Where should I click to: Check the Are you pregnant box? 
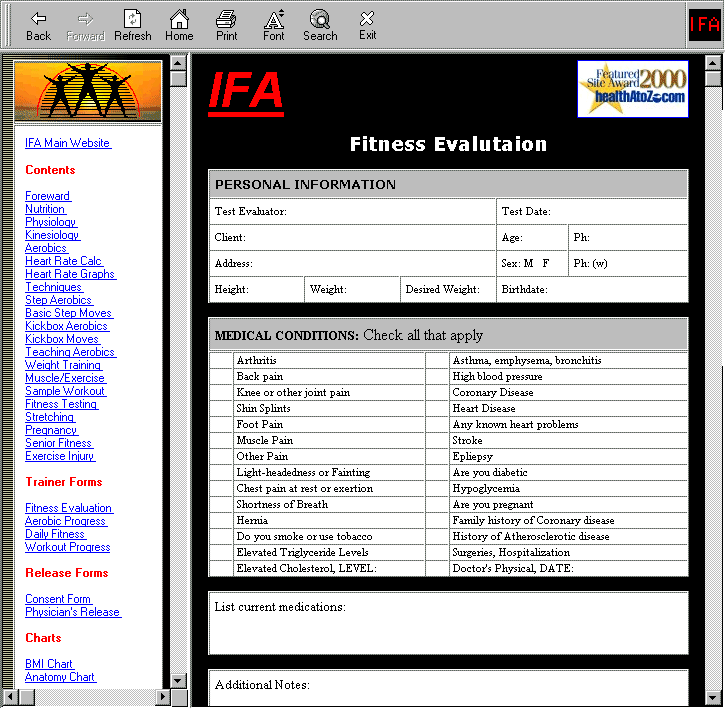pyautogui.click(x=437, y=504)
